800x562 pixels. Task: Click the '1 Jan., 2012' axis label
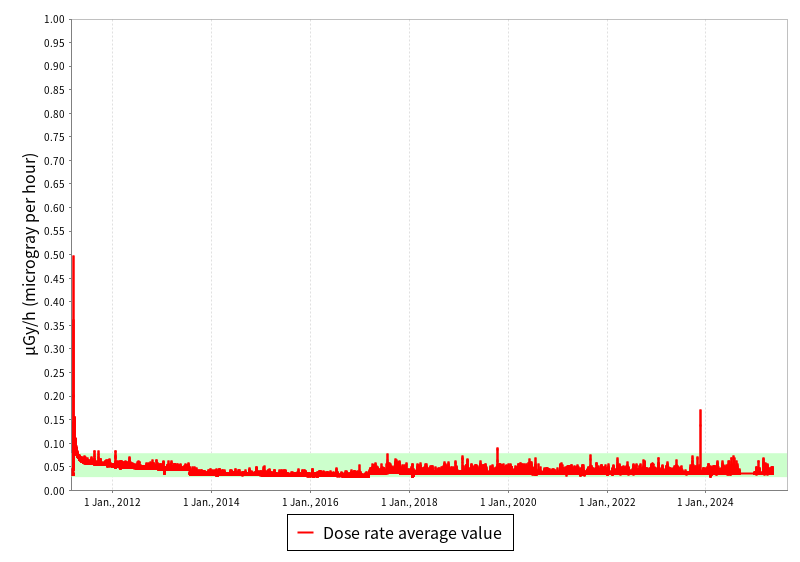(x=112, y=502)
